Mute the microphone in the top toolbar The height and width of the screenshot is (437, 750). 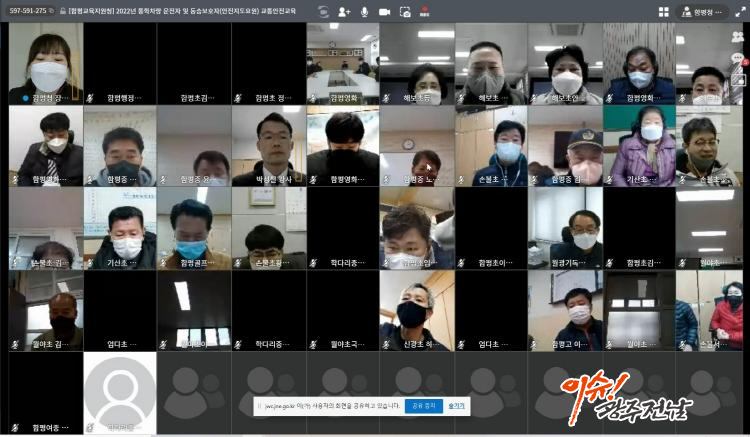[365, 12]
